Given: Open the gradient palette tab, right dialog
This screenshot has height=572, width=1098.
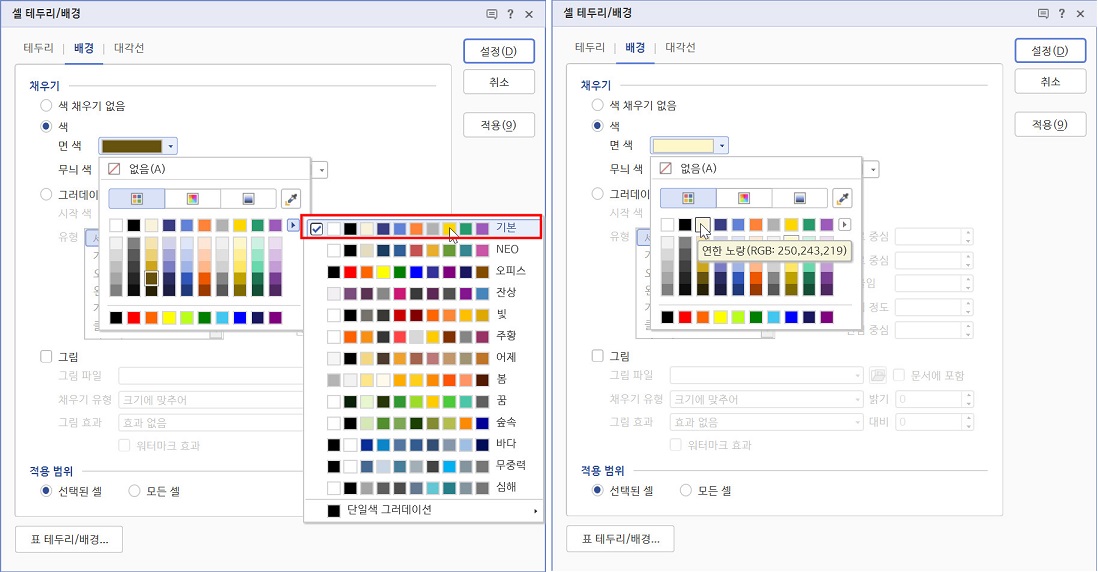Looking at the screenshot, I should click(800, 198).
